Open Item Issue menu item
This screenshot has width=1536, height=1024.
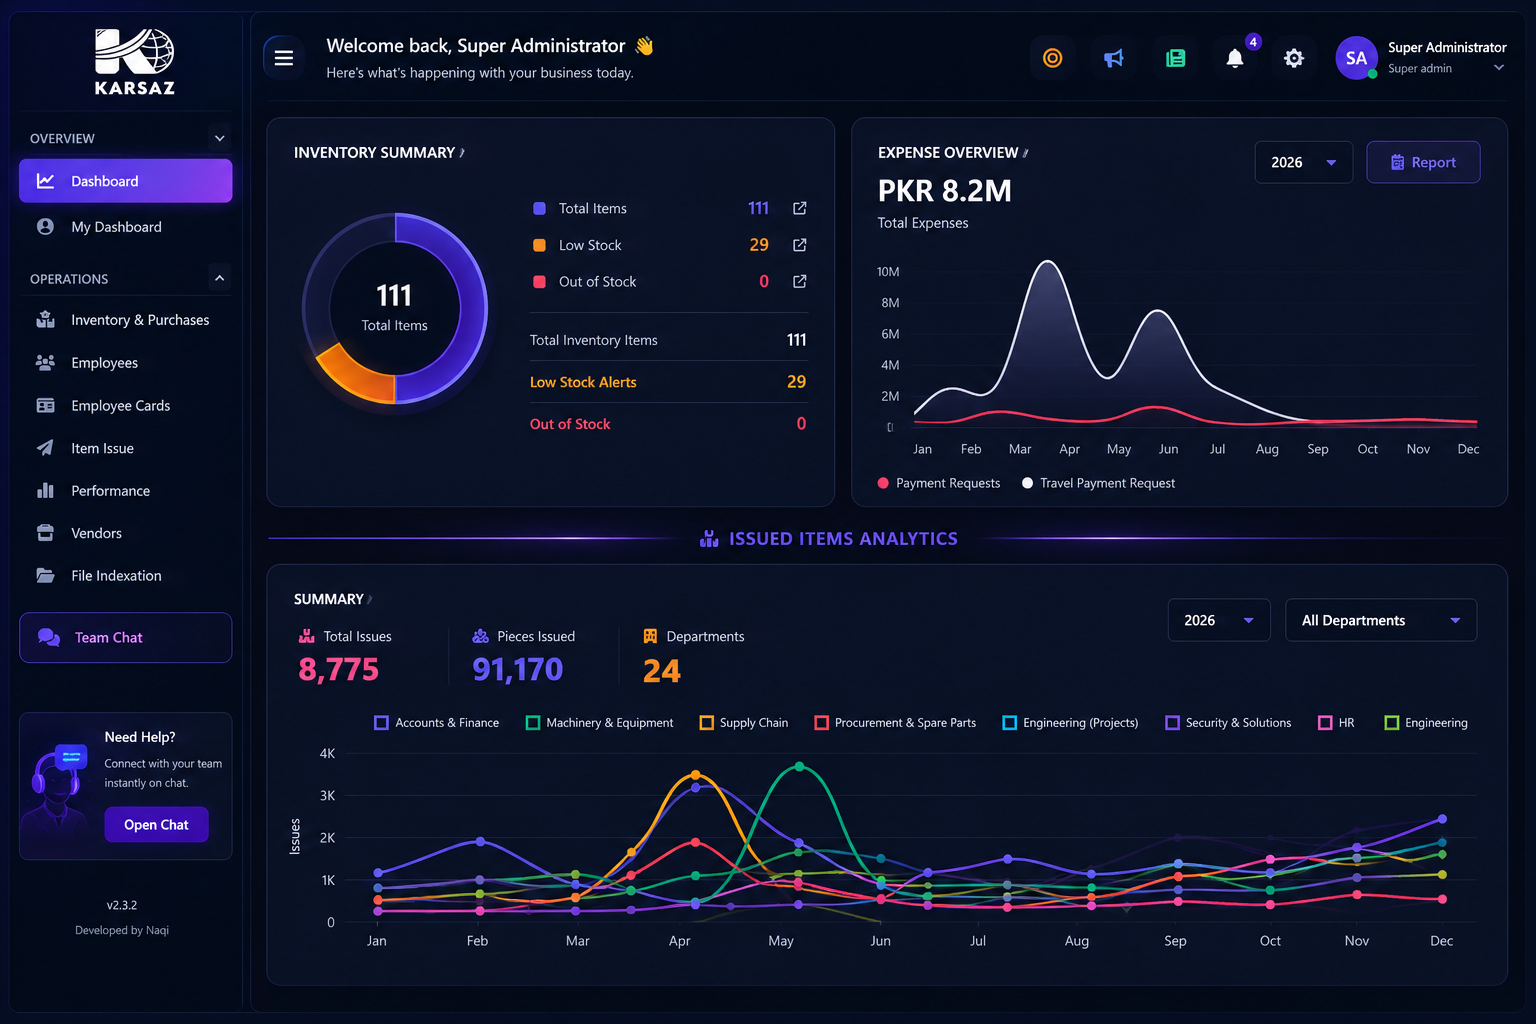pyautogui.click(x=125, y=448)
